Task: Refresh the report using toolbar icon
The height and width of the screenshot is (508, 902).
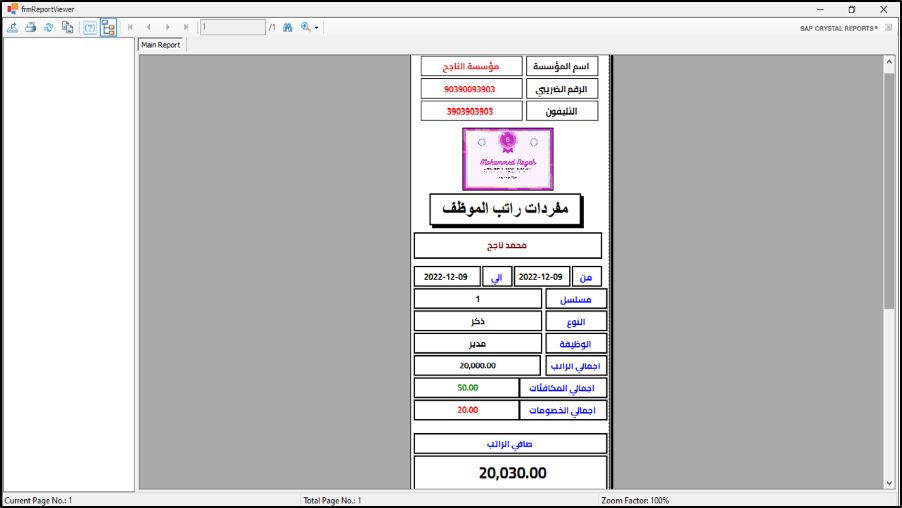Action: [x=48, y=27]
